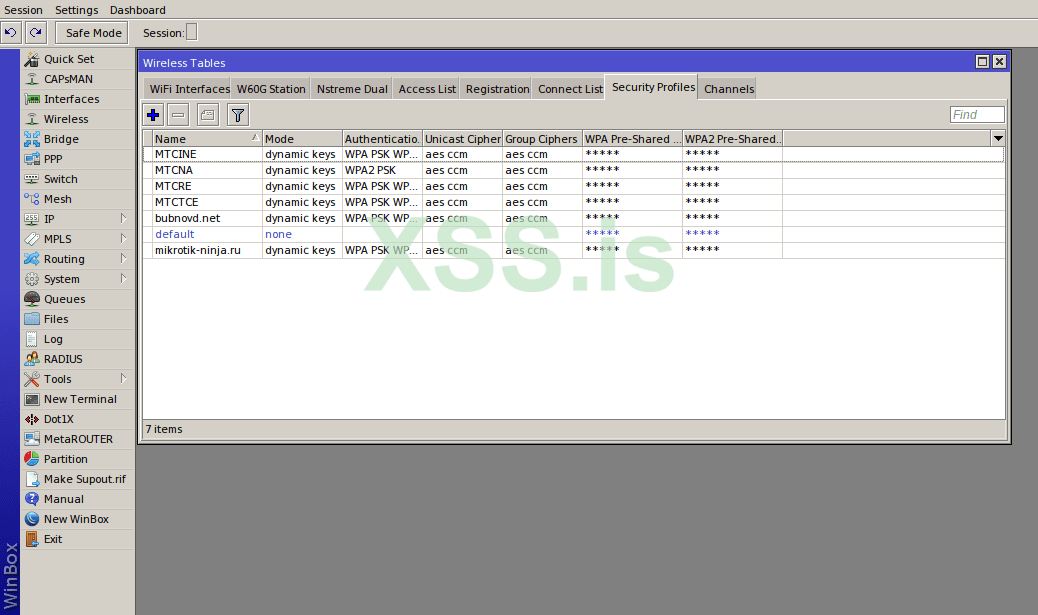Click the Safe Mode button
The image size is (1038, 615).
coord(93,32)
